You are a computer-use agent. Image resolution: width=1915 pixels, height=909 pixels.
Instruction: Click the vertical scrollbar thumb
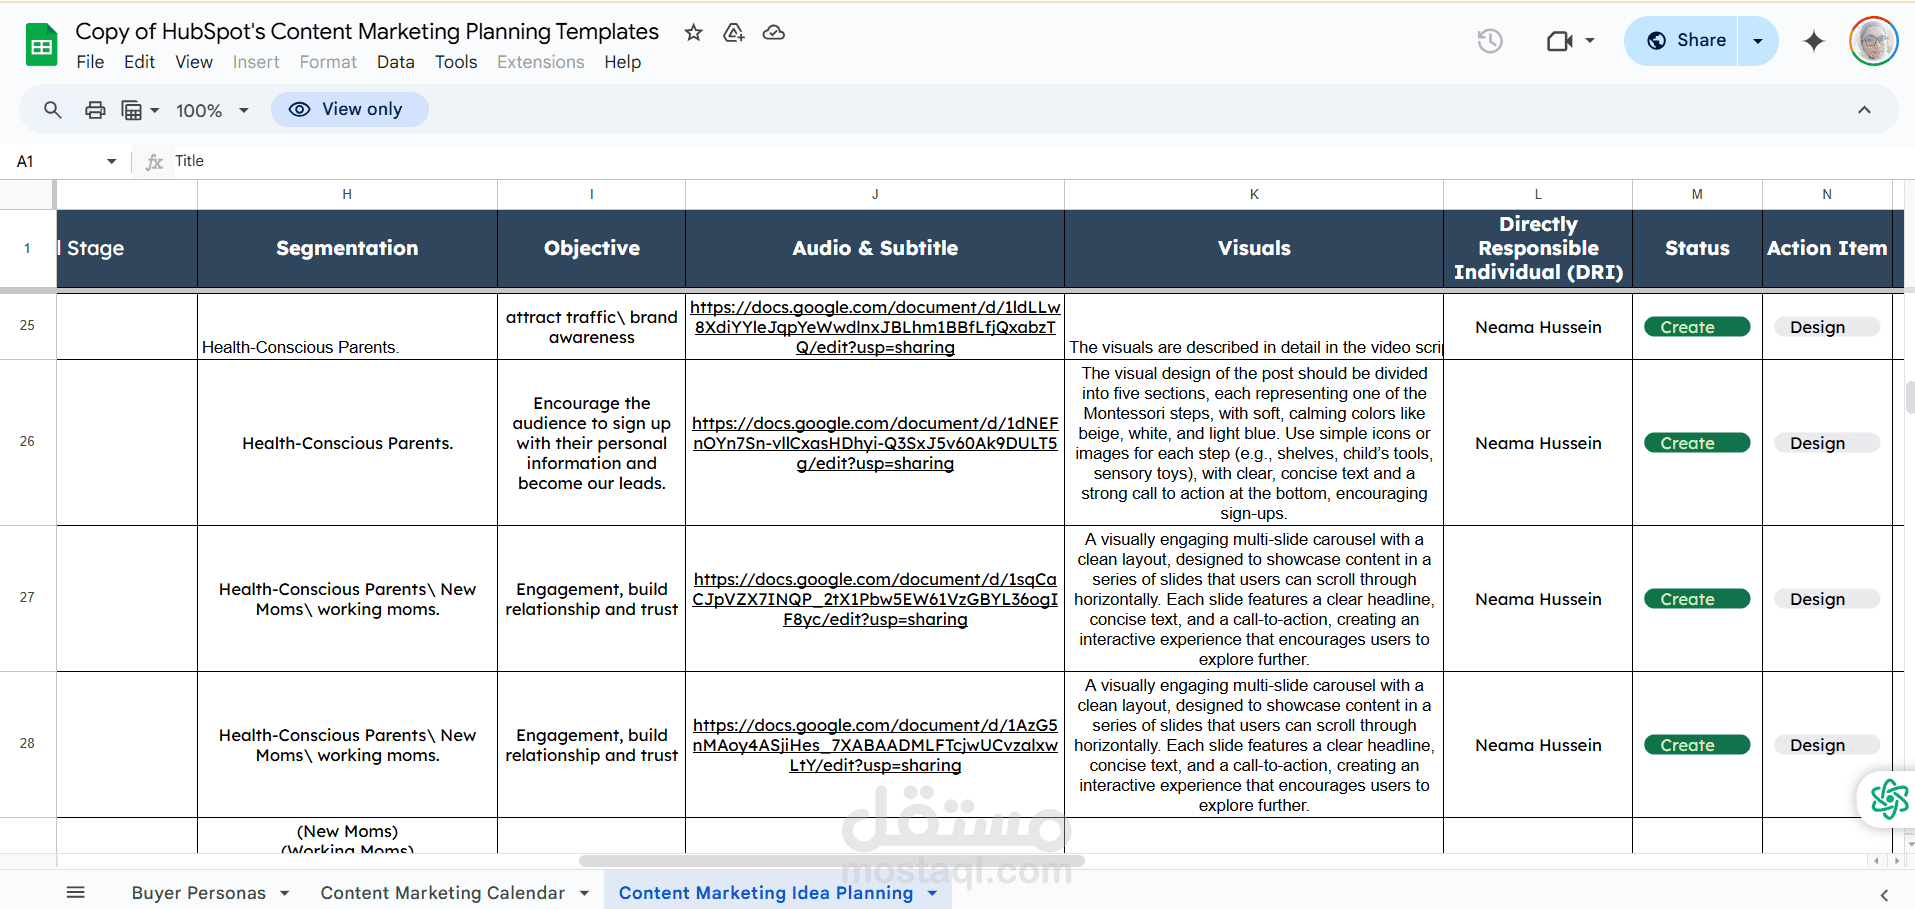[1910, 397]
